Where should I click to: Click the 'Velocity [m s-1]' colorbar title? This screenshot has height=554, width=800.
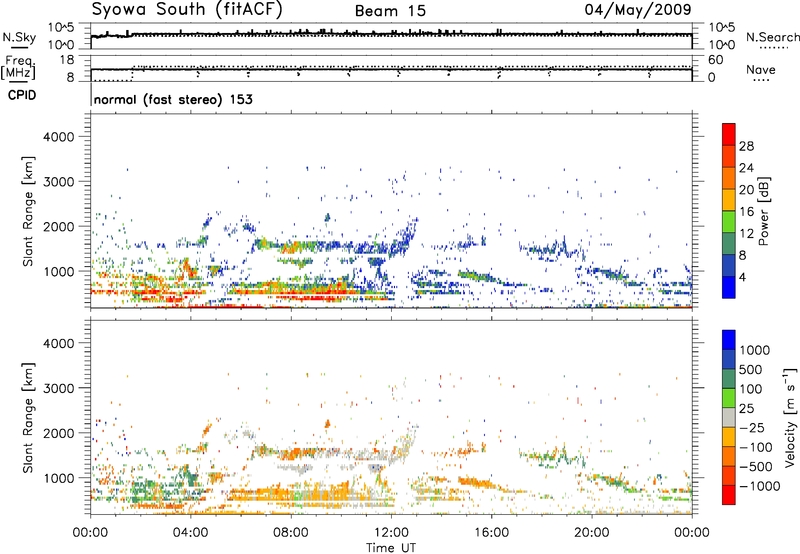click(x=790, y=417)
